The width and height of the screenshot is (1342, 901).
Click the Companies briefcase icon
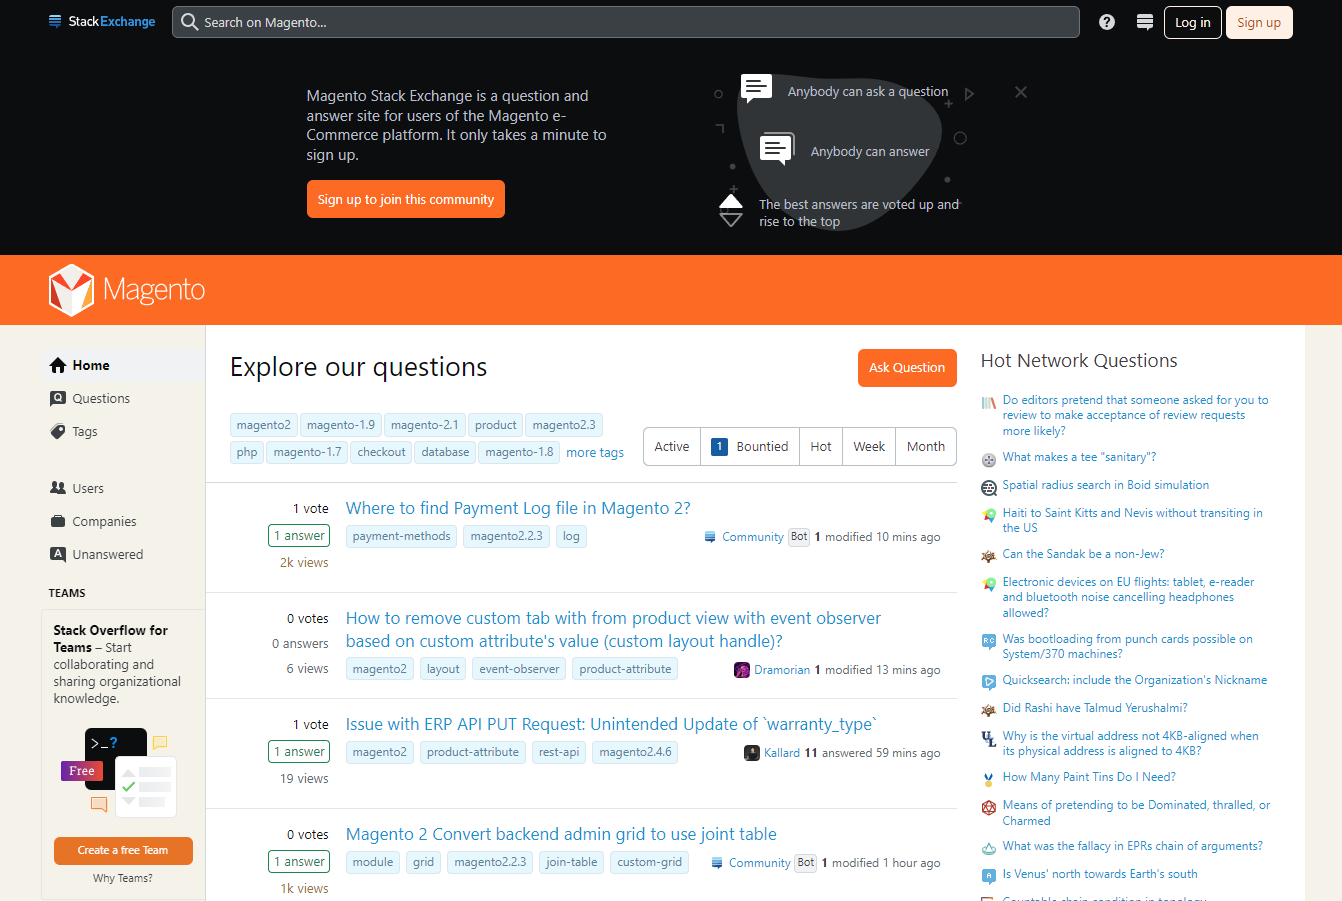coord(58,521)
